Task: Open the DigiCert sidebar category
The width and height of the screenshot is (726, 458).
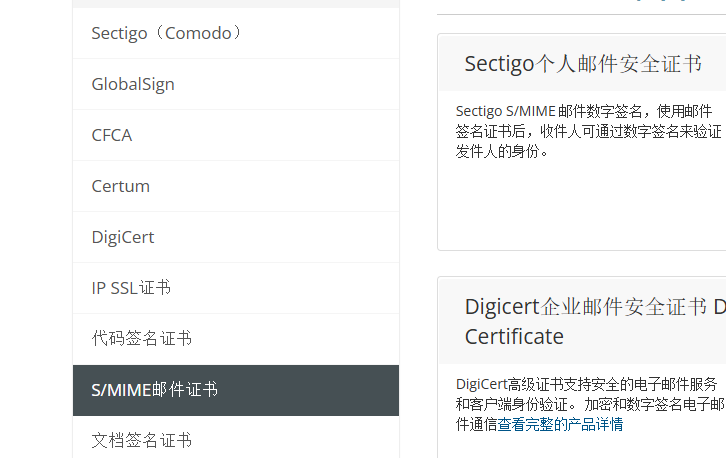Action: 236,237
